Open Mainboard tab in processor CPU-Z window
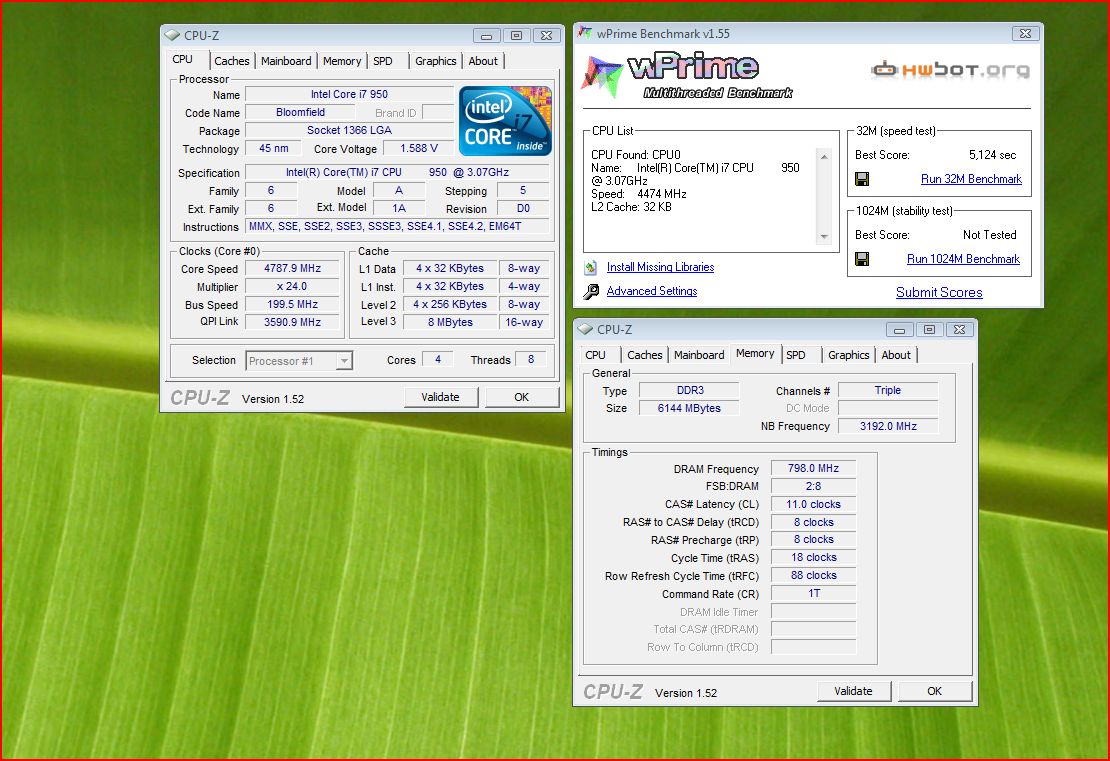The image size is (1110, 761). 286,61
